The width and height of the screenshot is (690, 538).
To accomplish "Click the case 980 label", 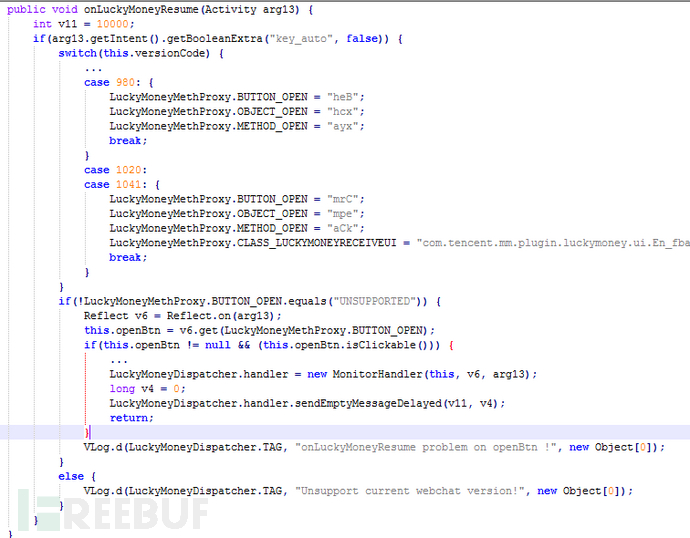I will point(112,82).
